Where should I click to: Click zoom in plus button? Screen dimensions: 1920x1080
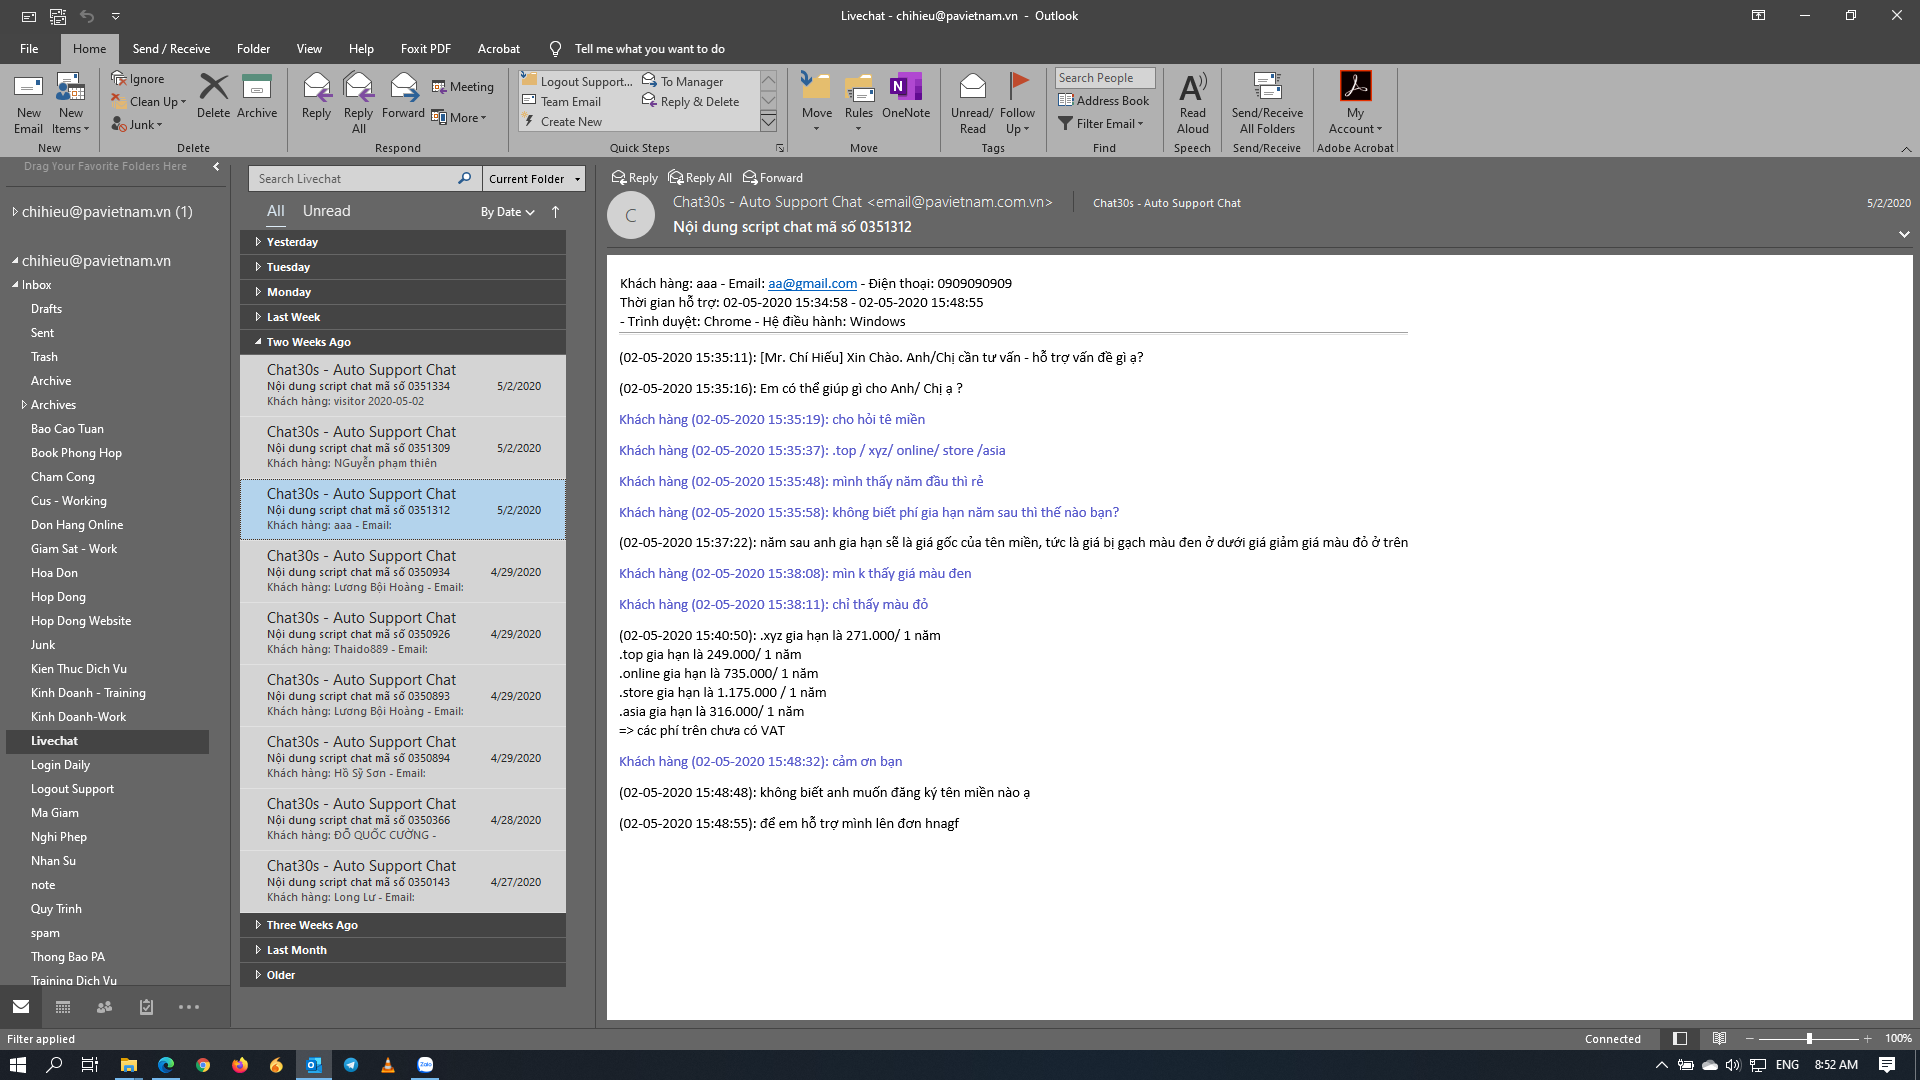pos(1867,1039)
